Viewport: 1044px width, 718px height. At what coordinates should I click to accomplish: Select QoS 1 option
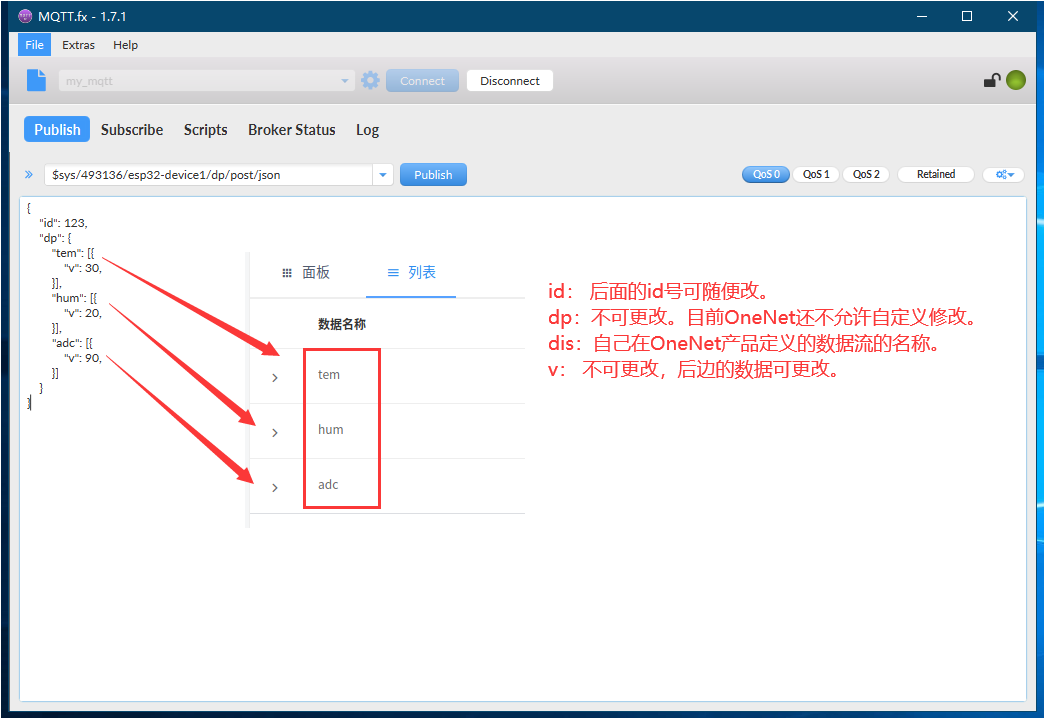point(816,175)
